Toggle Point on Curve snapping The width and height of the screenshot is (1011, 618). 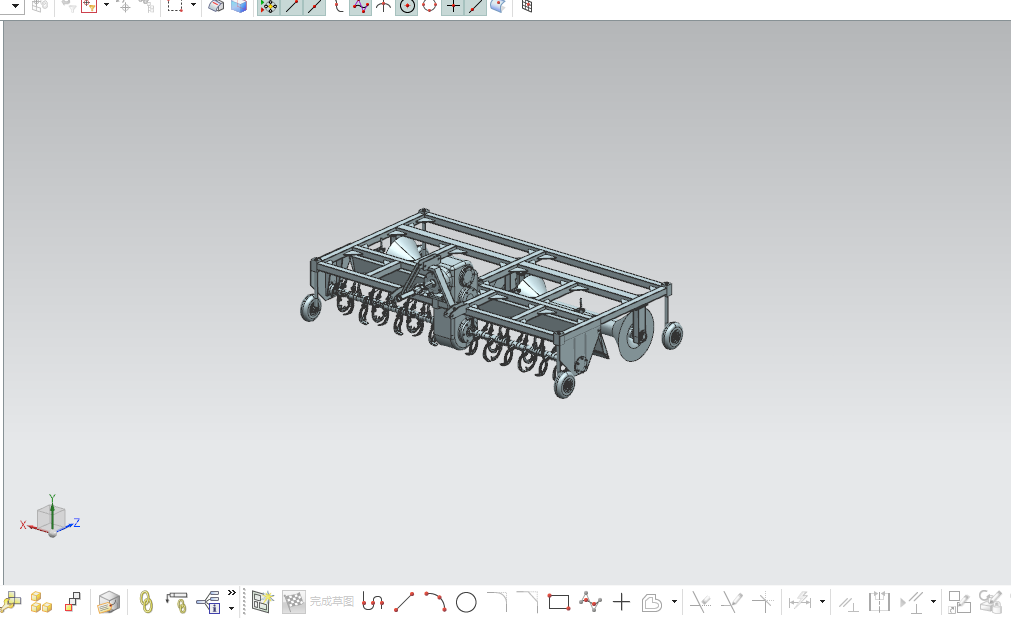pos(475,6)
